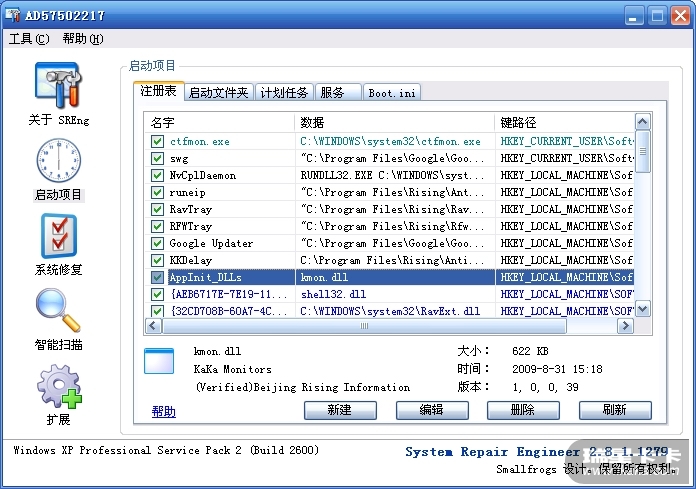Switch to the Boot.ini tab
Image resolution: width=696 pixels, height=489 pixels.
point(392,93)
